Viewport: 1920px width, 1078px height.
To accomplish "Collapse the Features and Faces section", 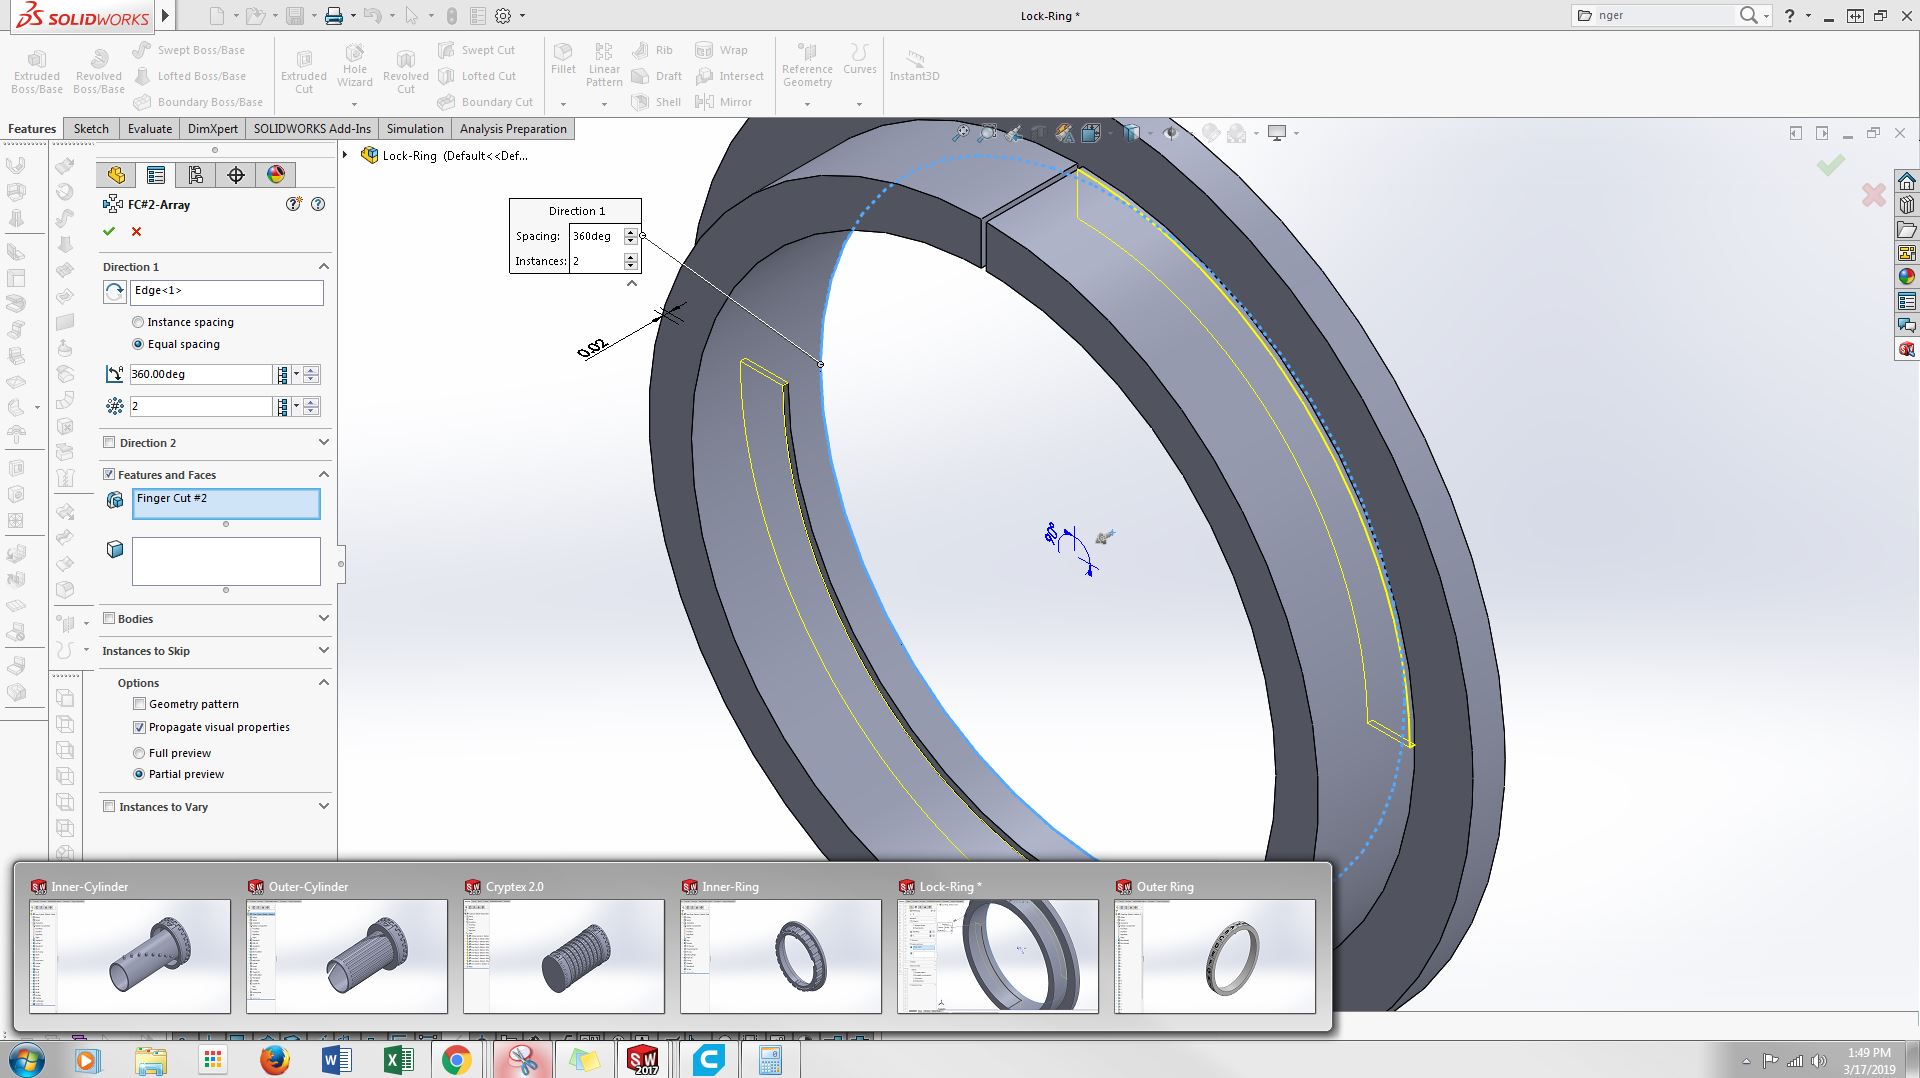I will 323,474.
